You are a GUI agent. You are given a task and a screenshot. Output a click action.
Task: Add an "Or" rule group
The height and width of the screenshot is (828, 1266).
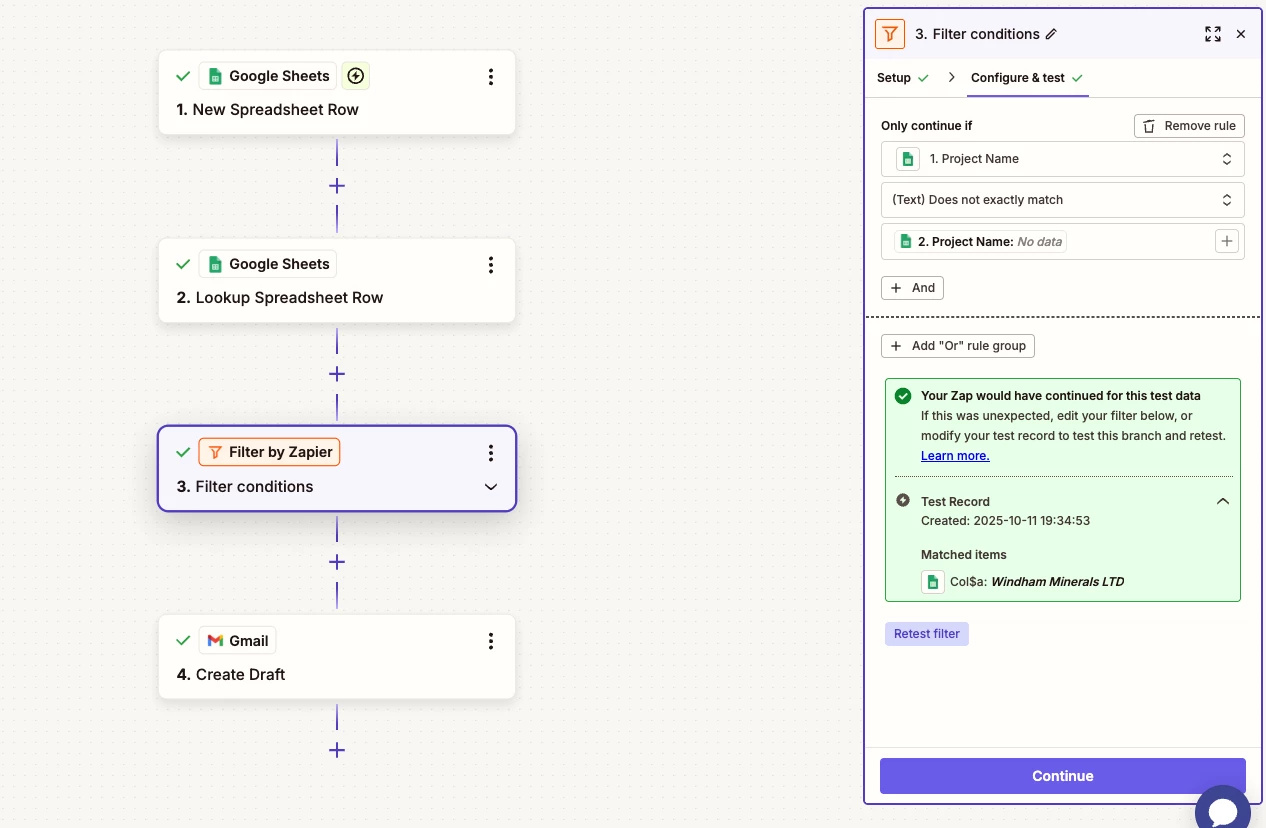coord(958,346)
